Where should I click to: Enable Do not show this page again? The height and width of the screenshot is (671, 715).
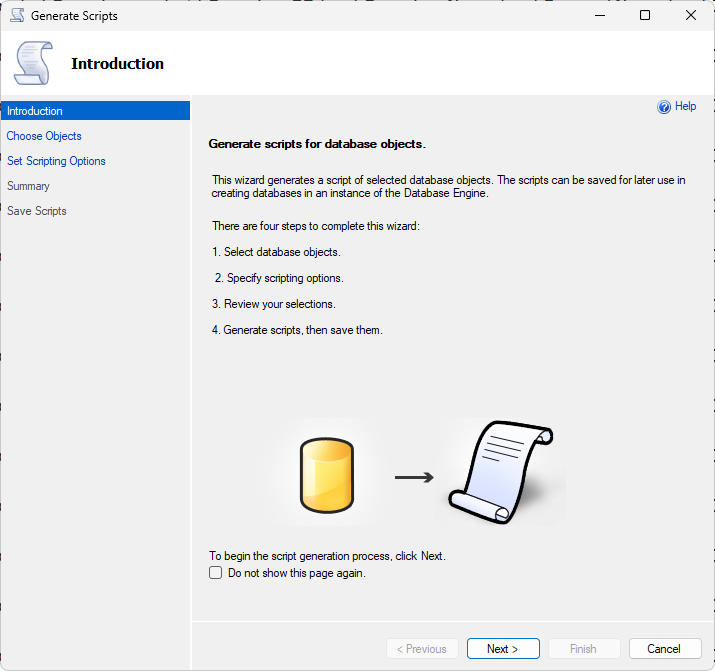[215, 573]
